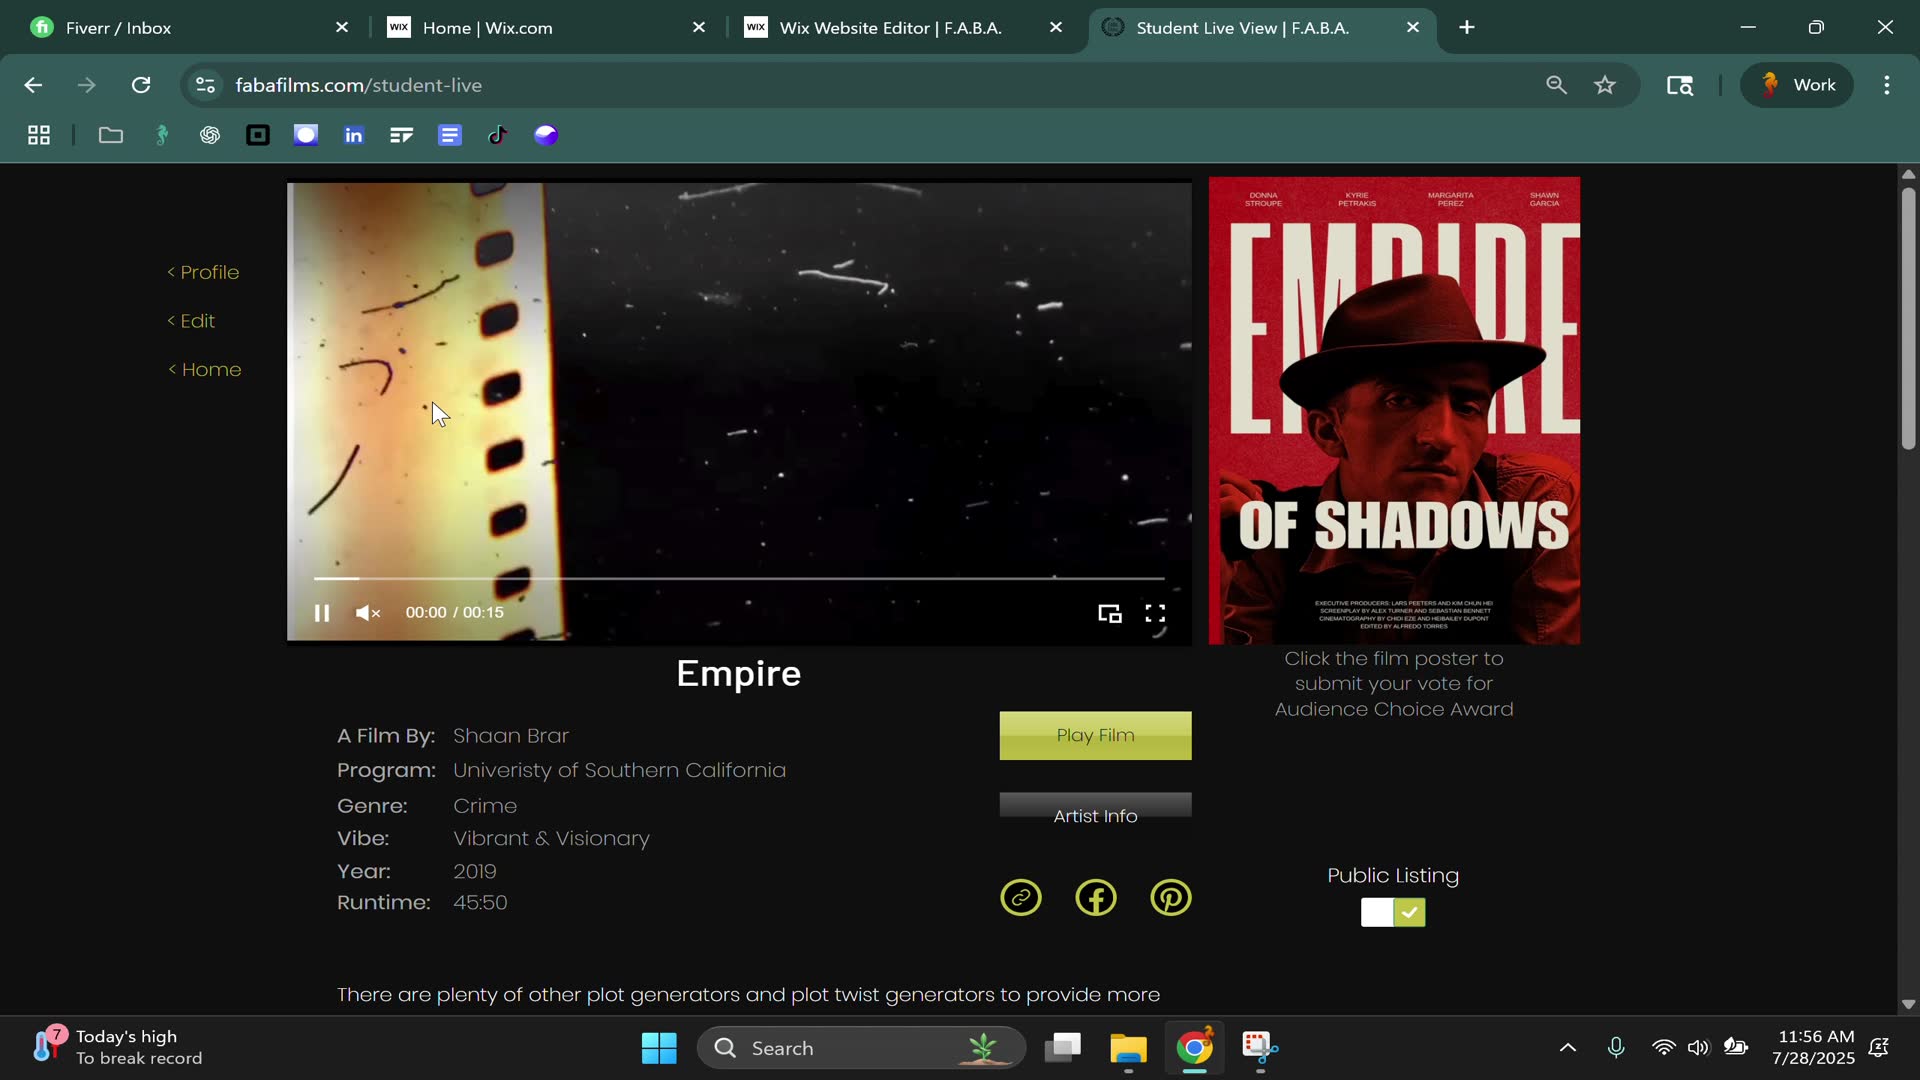
Task: Click the Play Film button
Action: pos(1095,735)
